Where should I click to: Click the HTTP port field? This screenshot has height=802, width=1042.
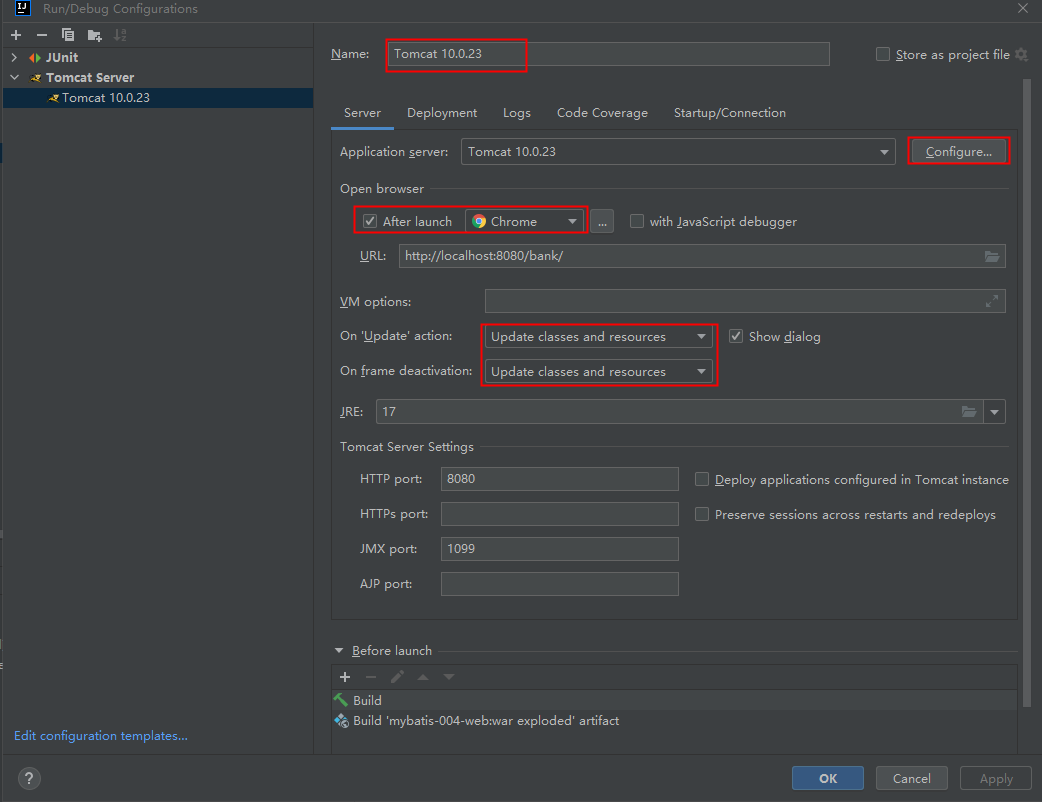pos(560,479)
